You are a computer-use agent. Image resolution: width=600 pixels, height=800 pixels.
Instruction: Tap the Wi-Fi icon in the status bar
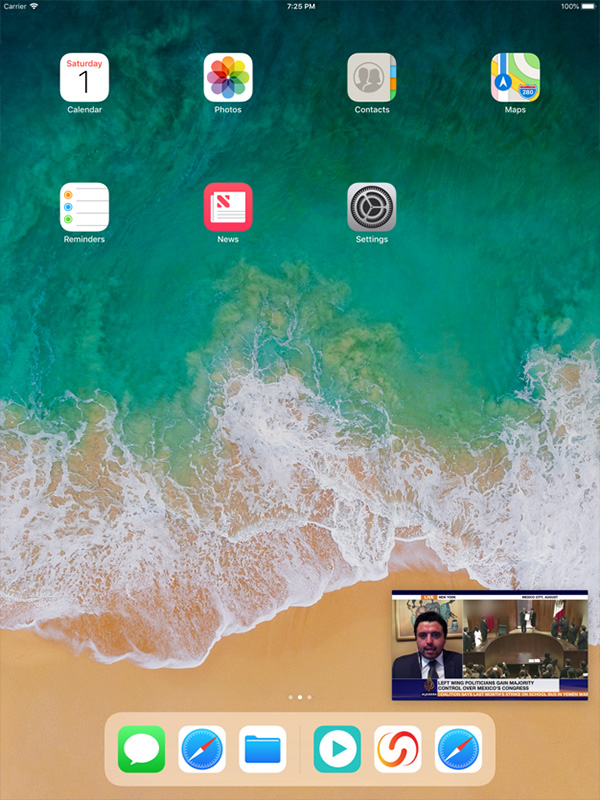(x=34, y=6)
